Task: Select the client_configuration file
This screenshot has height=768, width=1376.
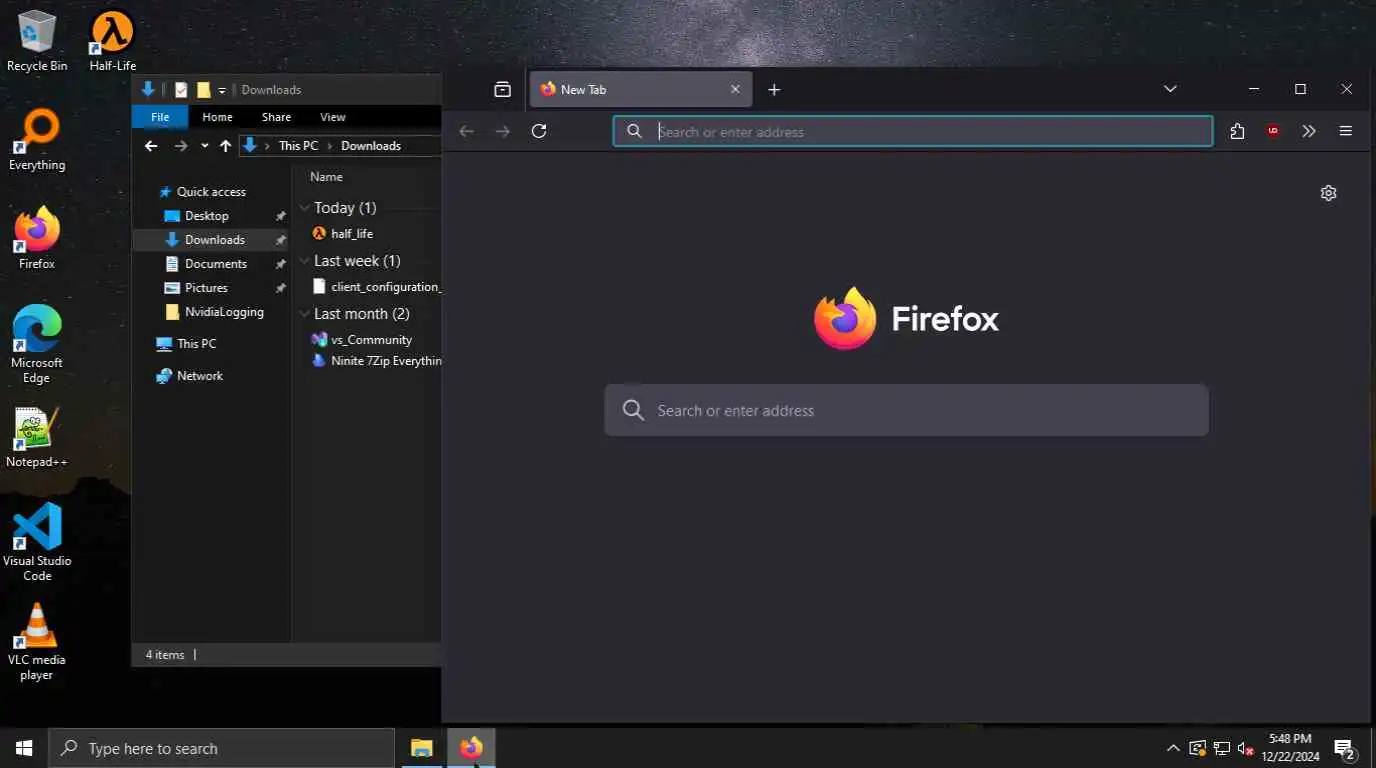Action: (377, 287)
